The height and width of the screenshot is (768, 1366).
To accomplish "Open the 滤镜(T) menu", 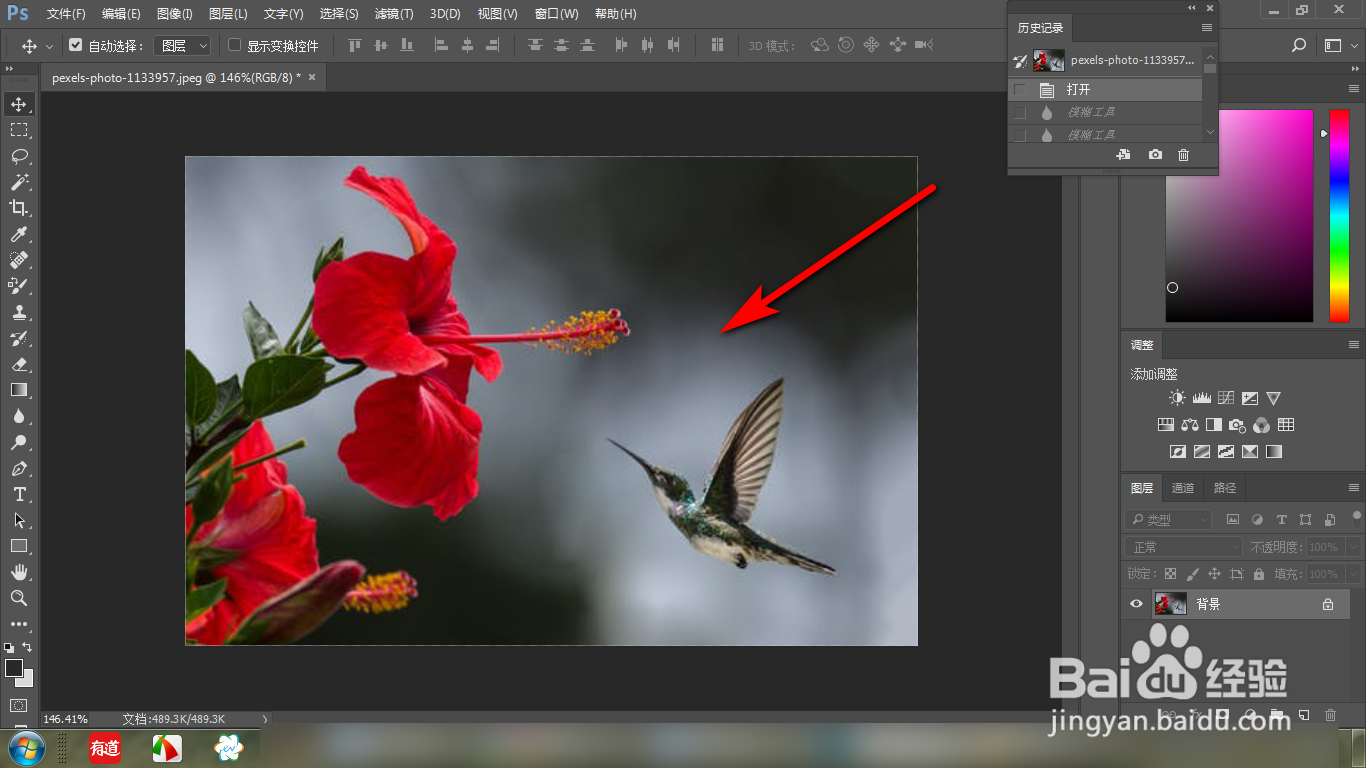I will tap(394, 14).
